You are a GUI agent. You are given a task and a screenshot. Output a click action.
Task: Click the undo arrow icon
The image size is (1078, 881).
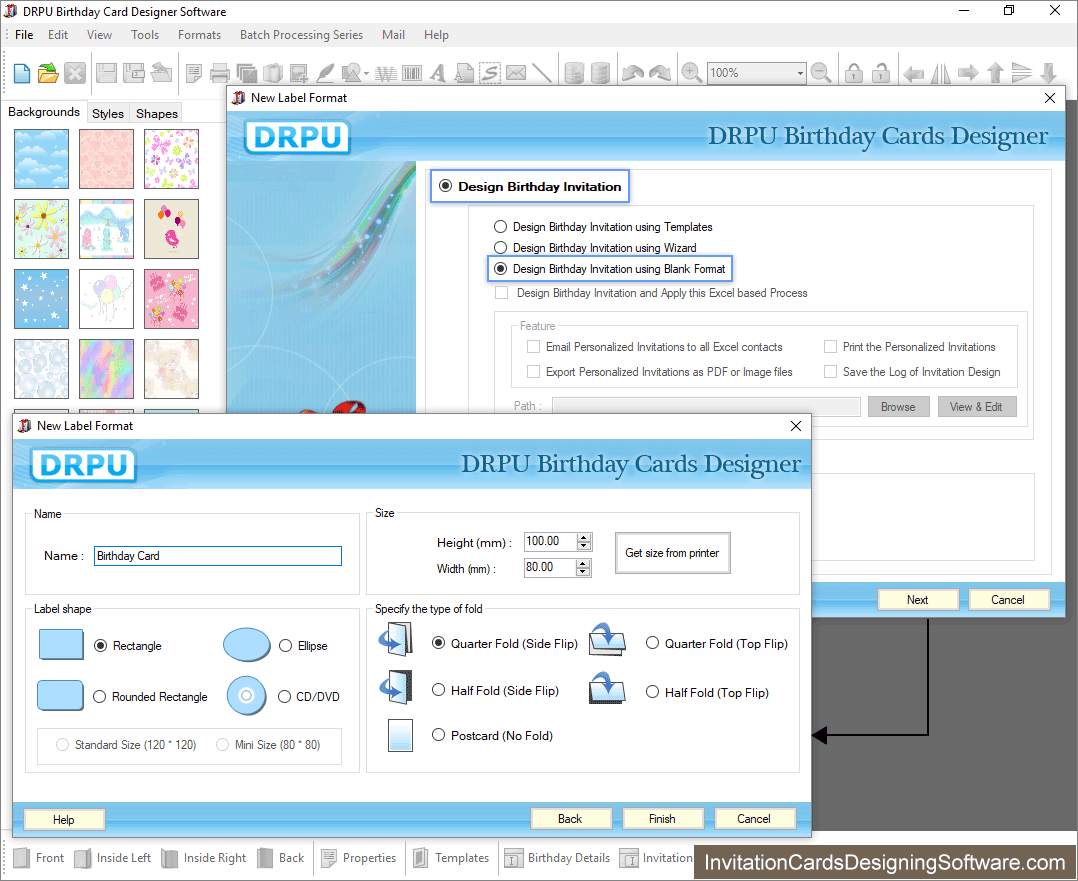(633, 72)
